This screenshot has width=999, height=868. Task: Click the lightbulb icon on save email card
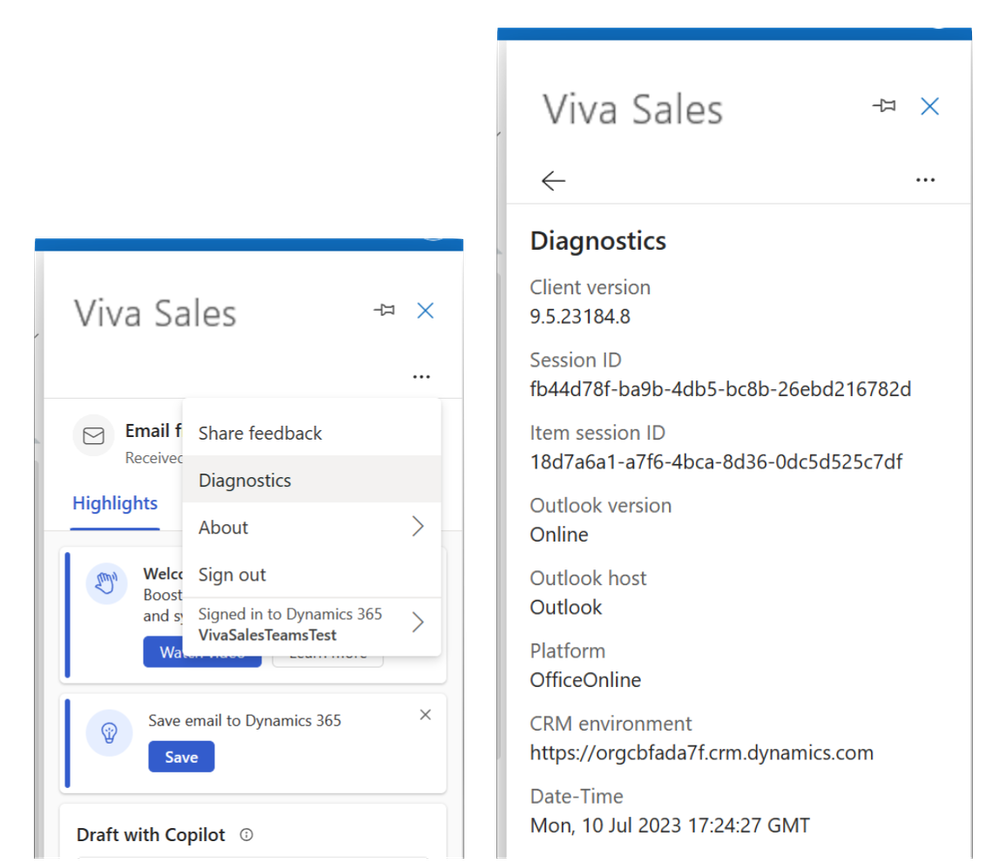tap(109, 733)
